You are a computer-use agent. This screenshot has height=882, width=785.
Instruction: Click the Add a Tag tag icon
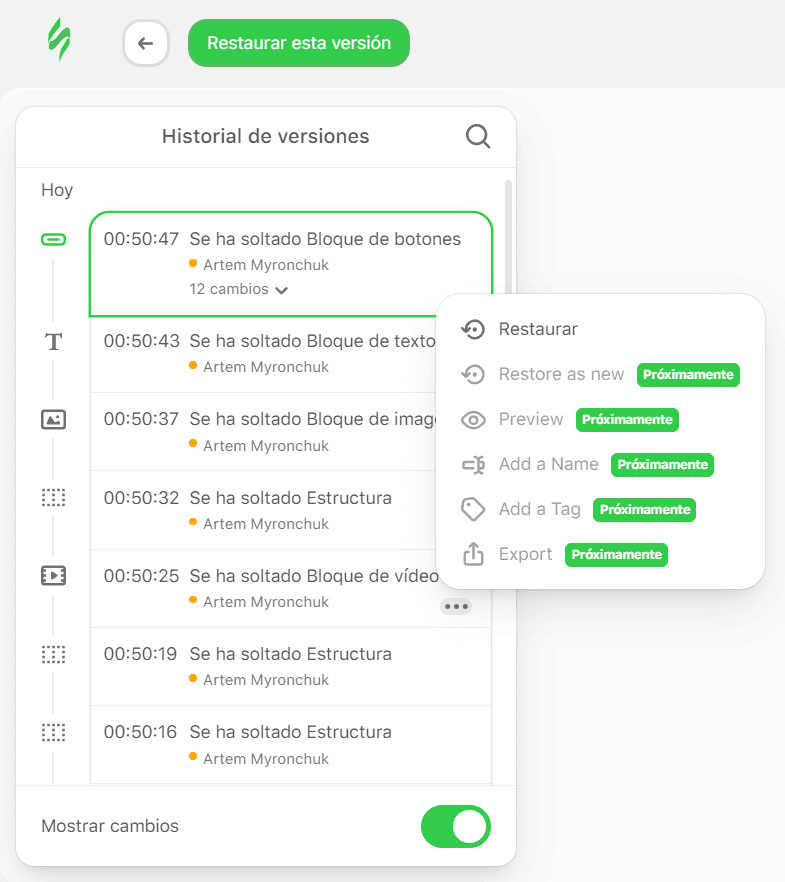click(x=473, y=510)
